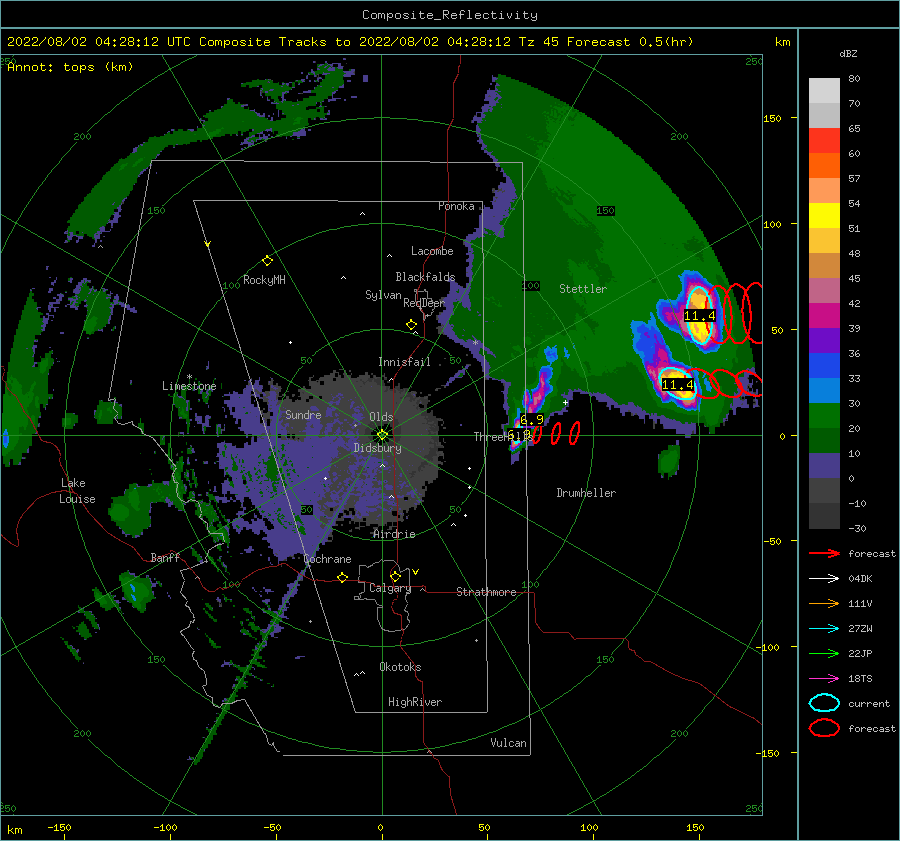The image size is (900, 841).
Task: Click the yellow diamond marker below RedDeer
Action: [411, 325]
